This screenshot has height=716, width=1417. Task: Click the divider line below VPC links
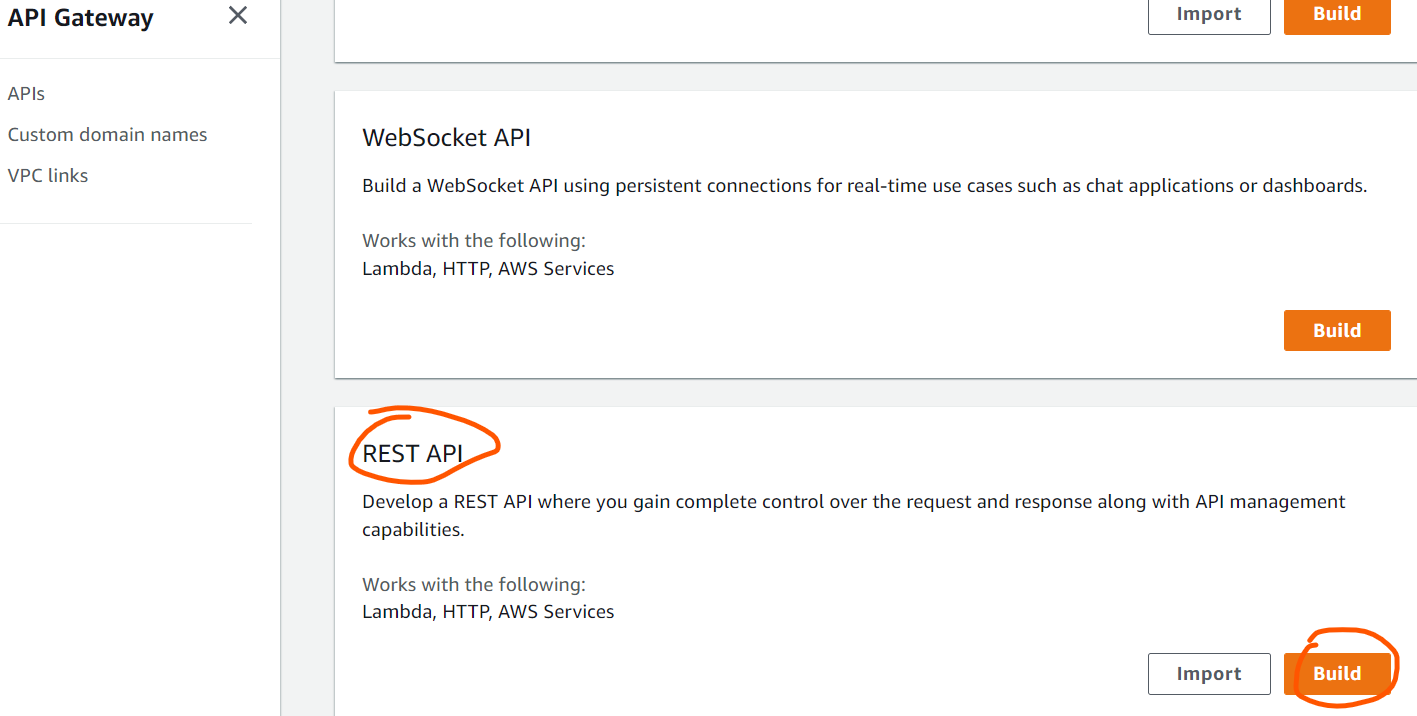click(x=126, y=223)
